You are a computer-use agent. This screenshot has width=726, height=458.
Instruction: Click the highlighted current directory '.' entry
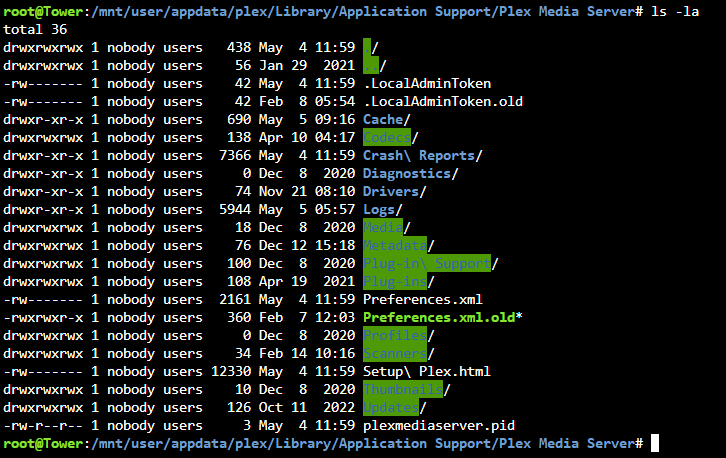[x=367, y=47]
